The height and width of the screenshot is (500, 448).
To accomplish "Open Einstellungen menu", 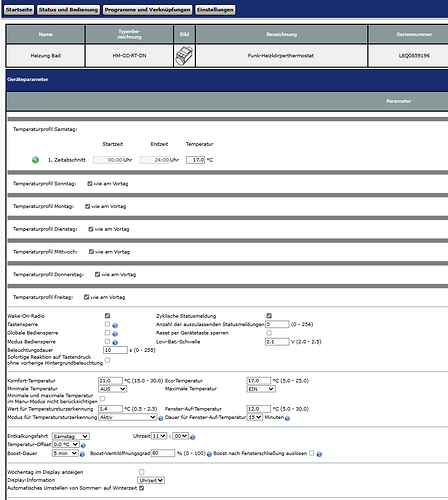I will 215,10.
